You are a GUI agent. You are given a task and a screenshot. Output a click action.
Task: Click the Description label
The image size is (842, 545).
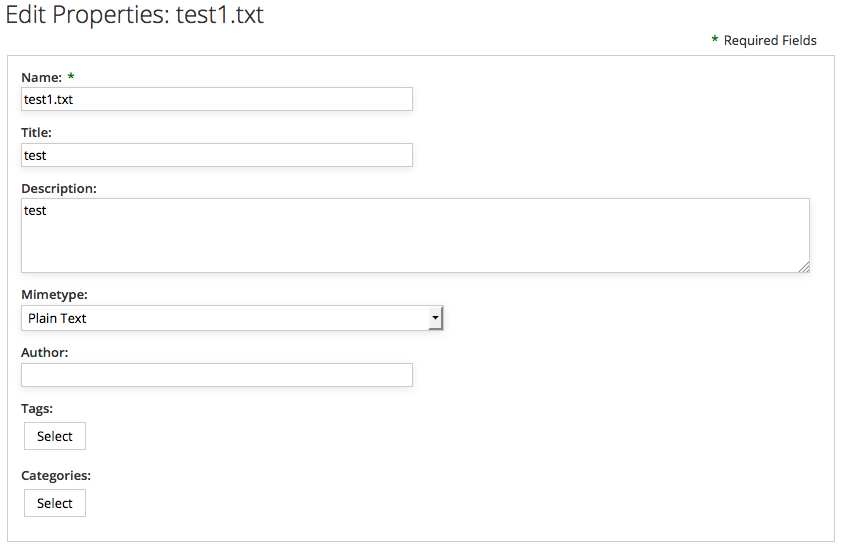[59, 188]
